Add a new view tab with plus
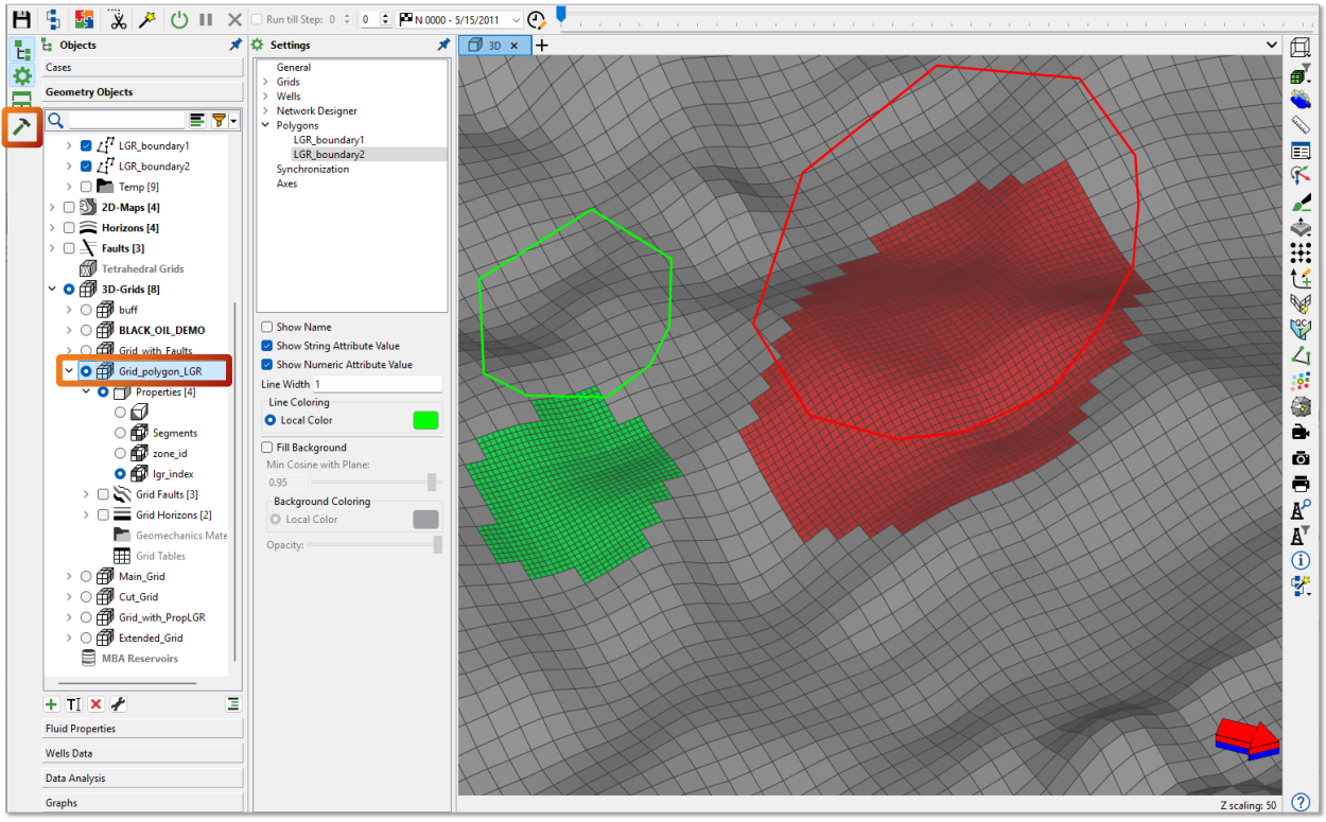The width and height of the screenshot is (1326, 822). coord(542,45)
